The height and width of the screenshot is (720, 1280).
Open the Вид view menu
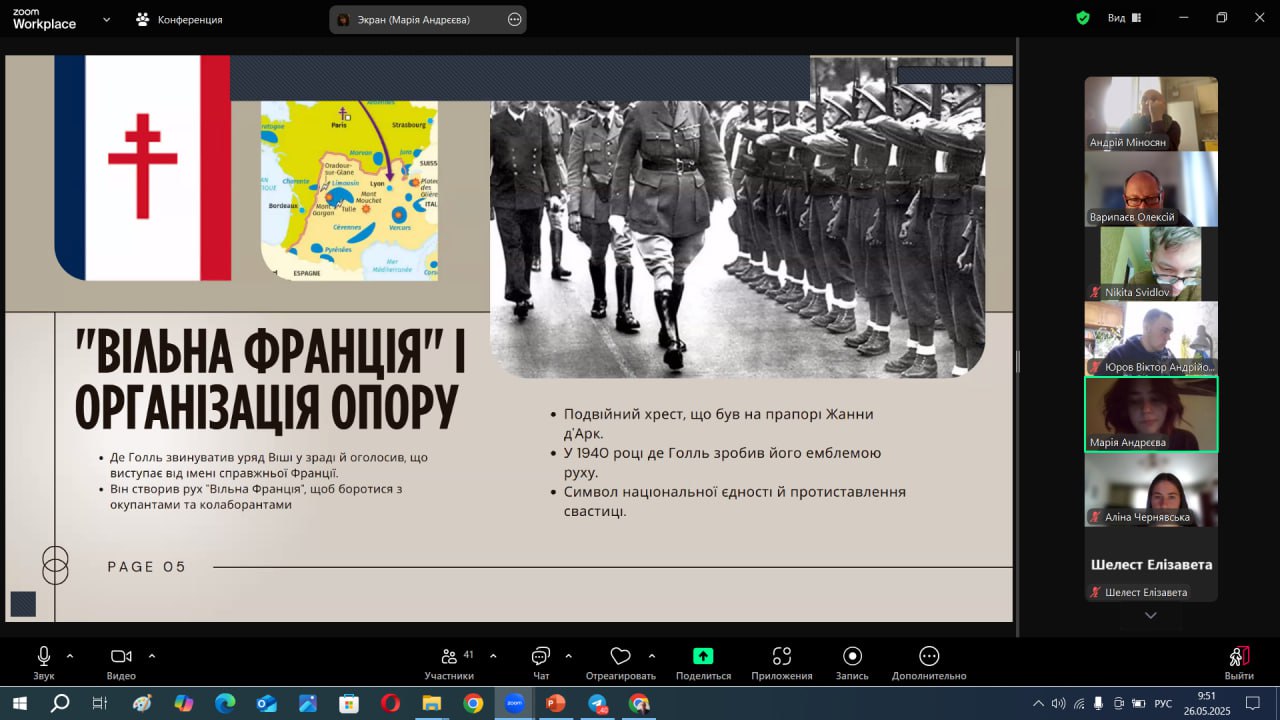pos(1126,18)
